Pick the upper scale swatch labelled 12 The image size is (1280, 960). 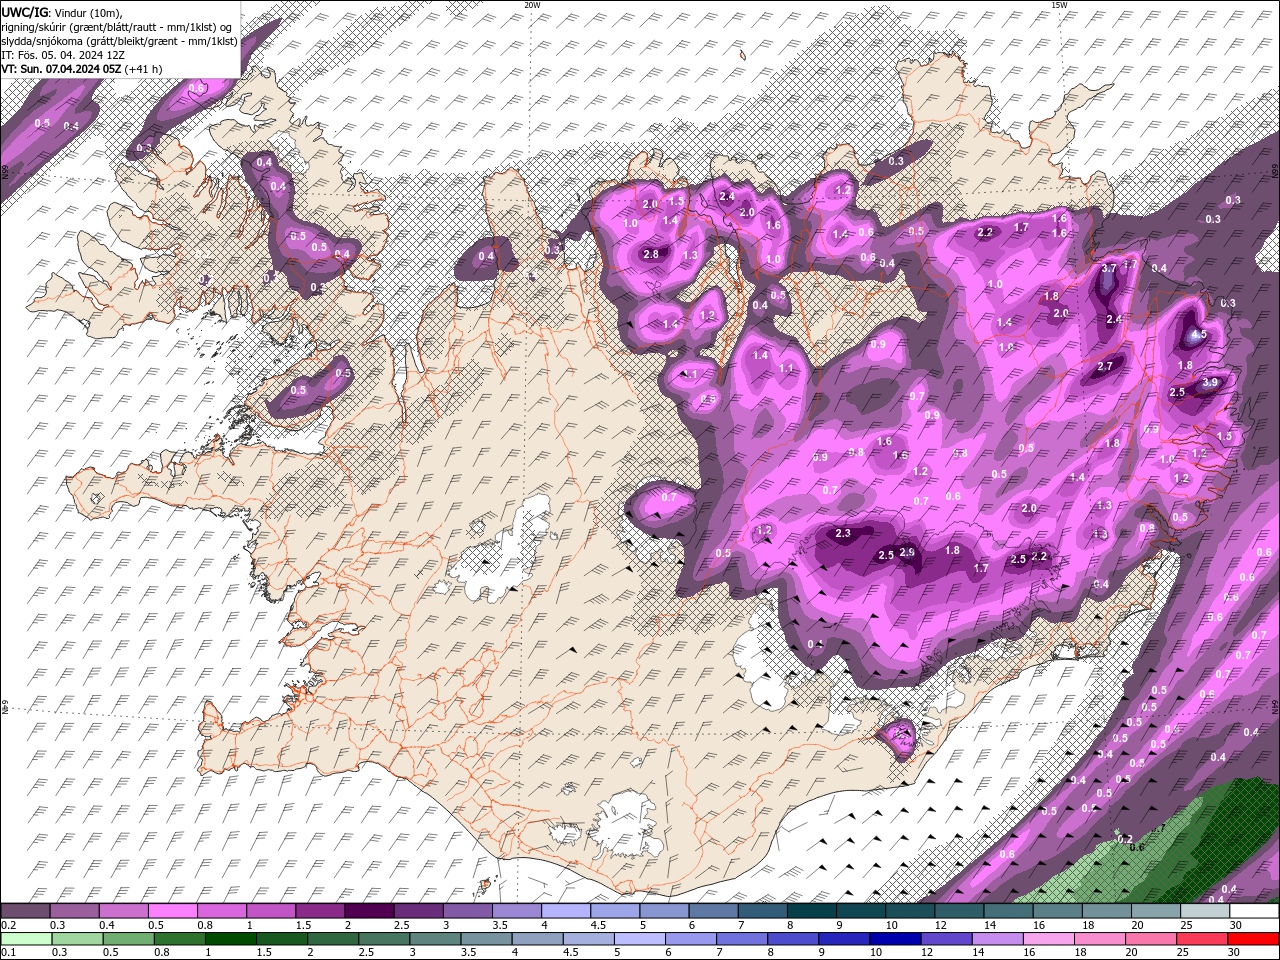959,911
